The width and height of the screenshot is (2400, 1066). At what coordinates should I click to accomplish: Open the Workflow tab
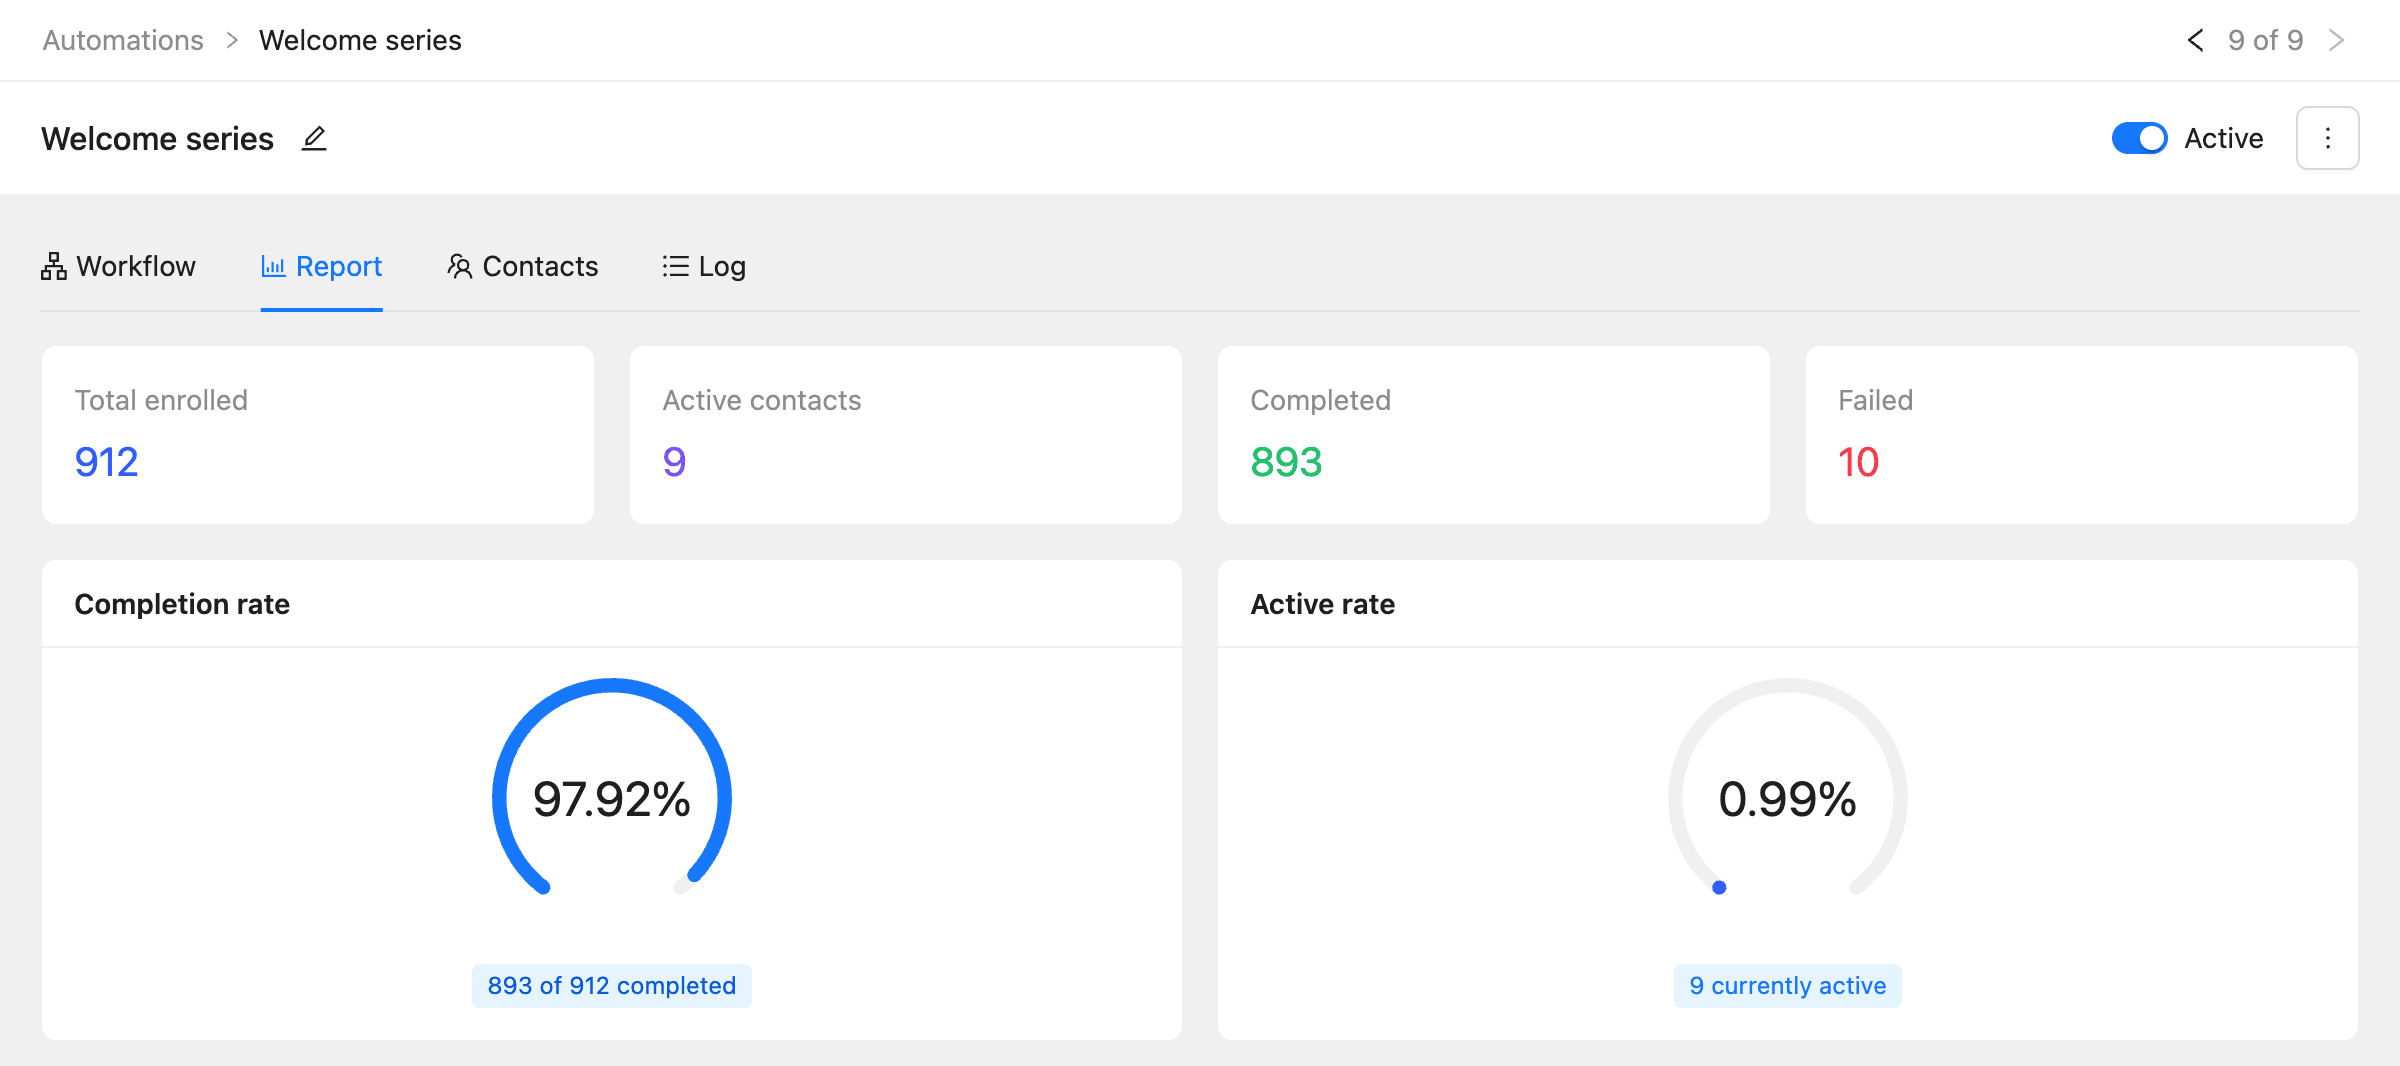tap(118, 266)
